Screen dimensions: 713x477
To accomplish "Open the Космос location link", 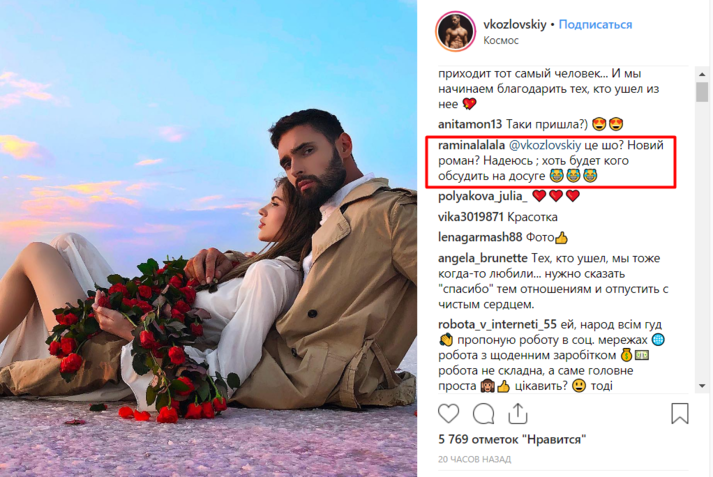I will pos(501,40).
